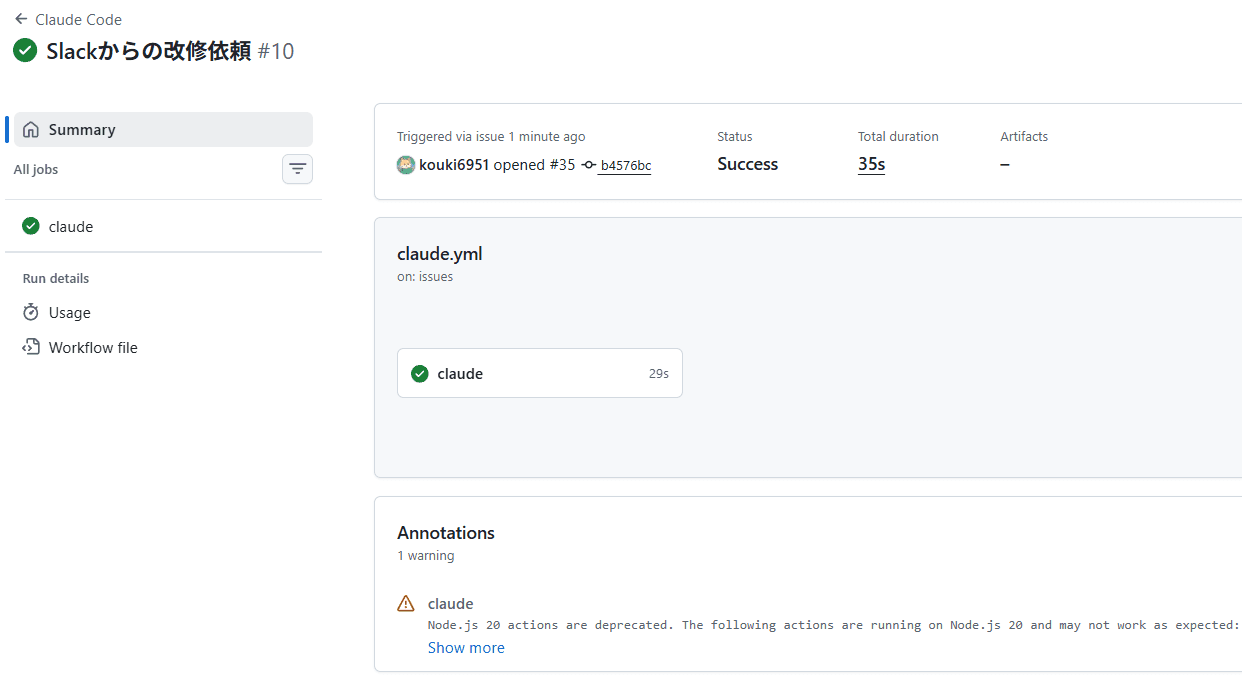Open the claude annotation title
Viewport: 1242px width, 692px height.
pyautogui.click(x=451, y=603)
